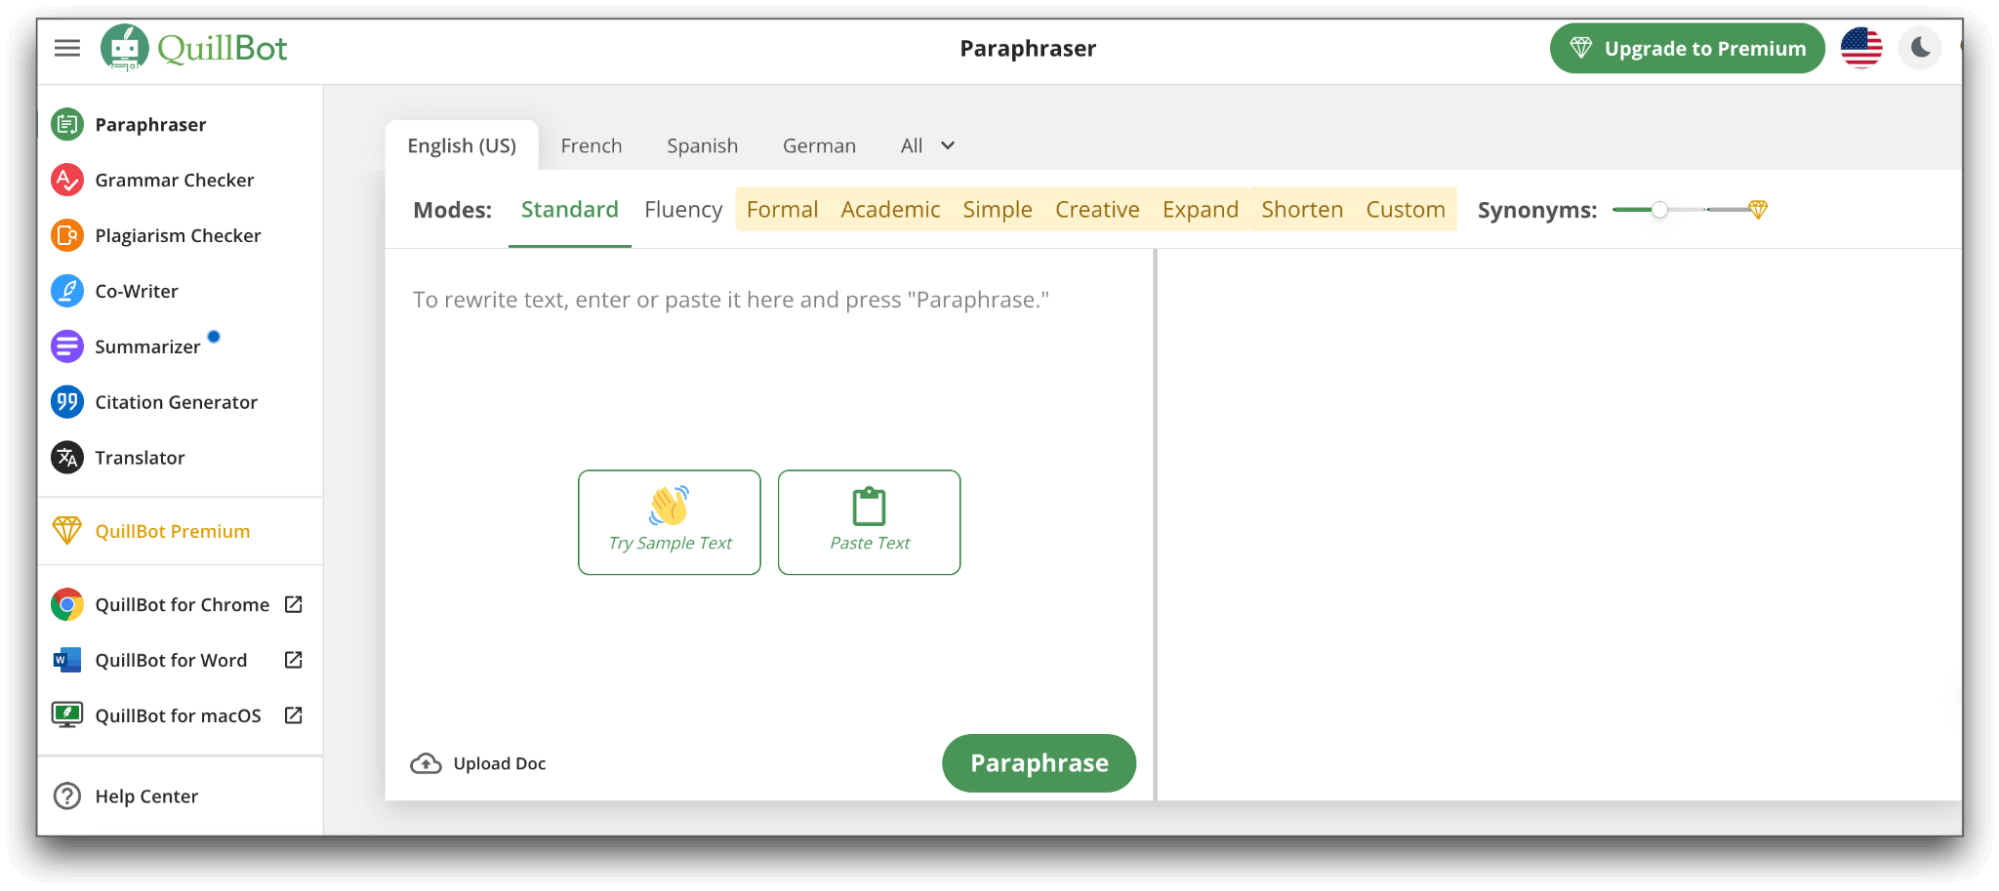
Task: Select the Academic mode
Action: click(890, 210)
